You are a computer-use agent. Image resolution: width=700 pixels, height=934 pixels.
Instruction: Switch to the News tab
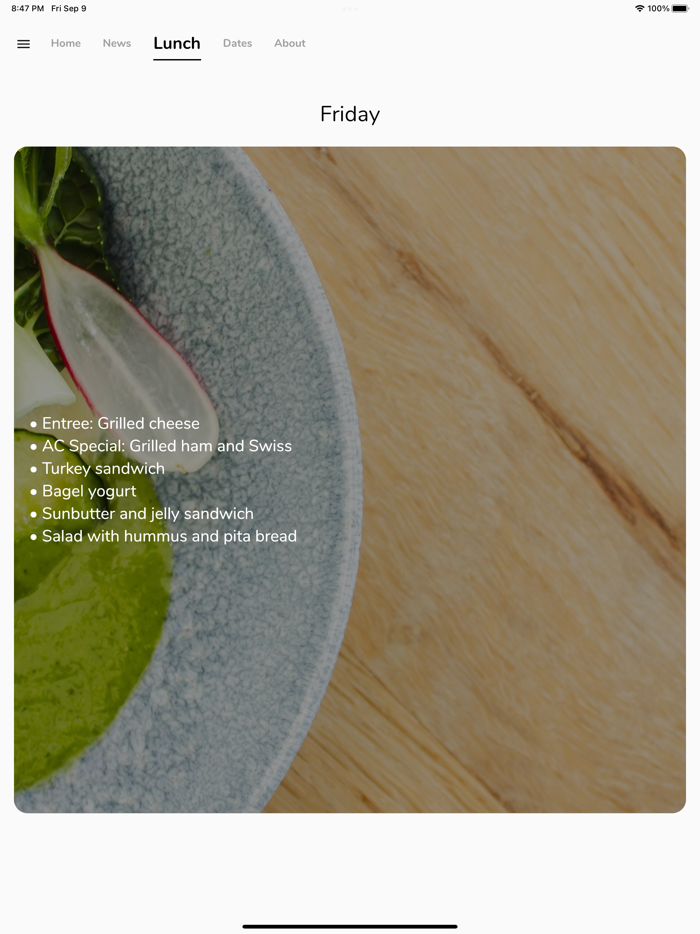[x=117, y=43]
